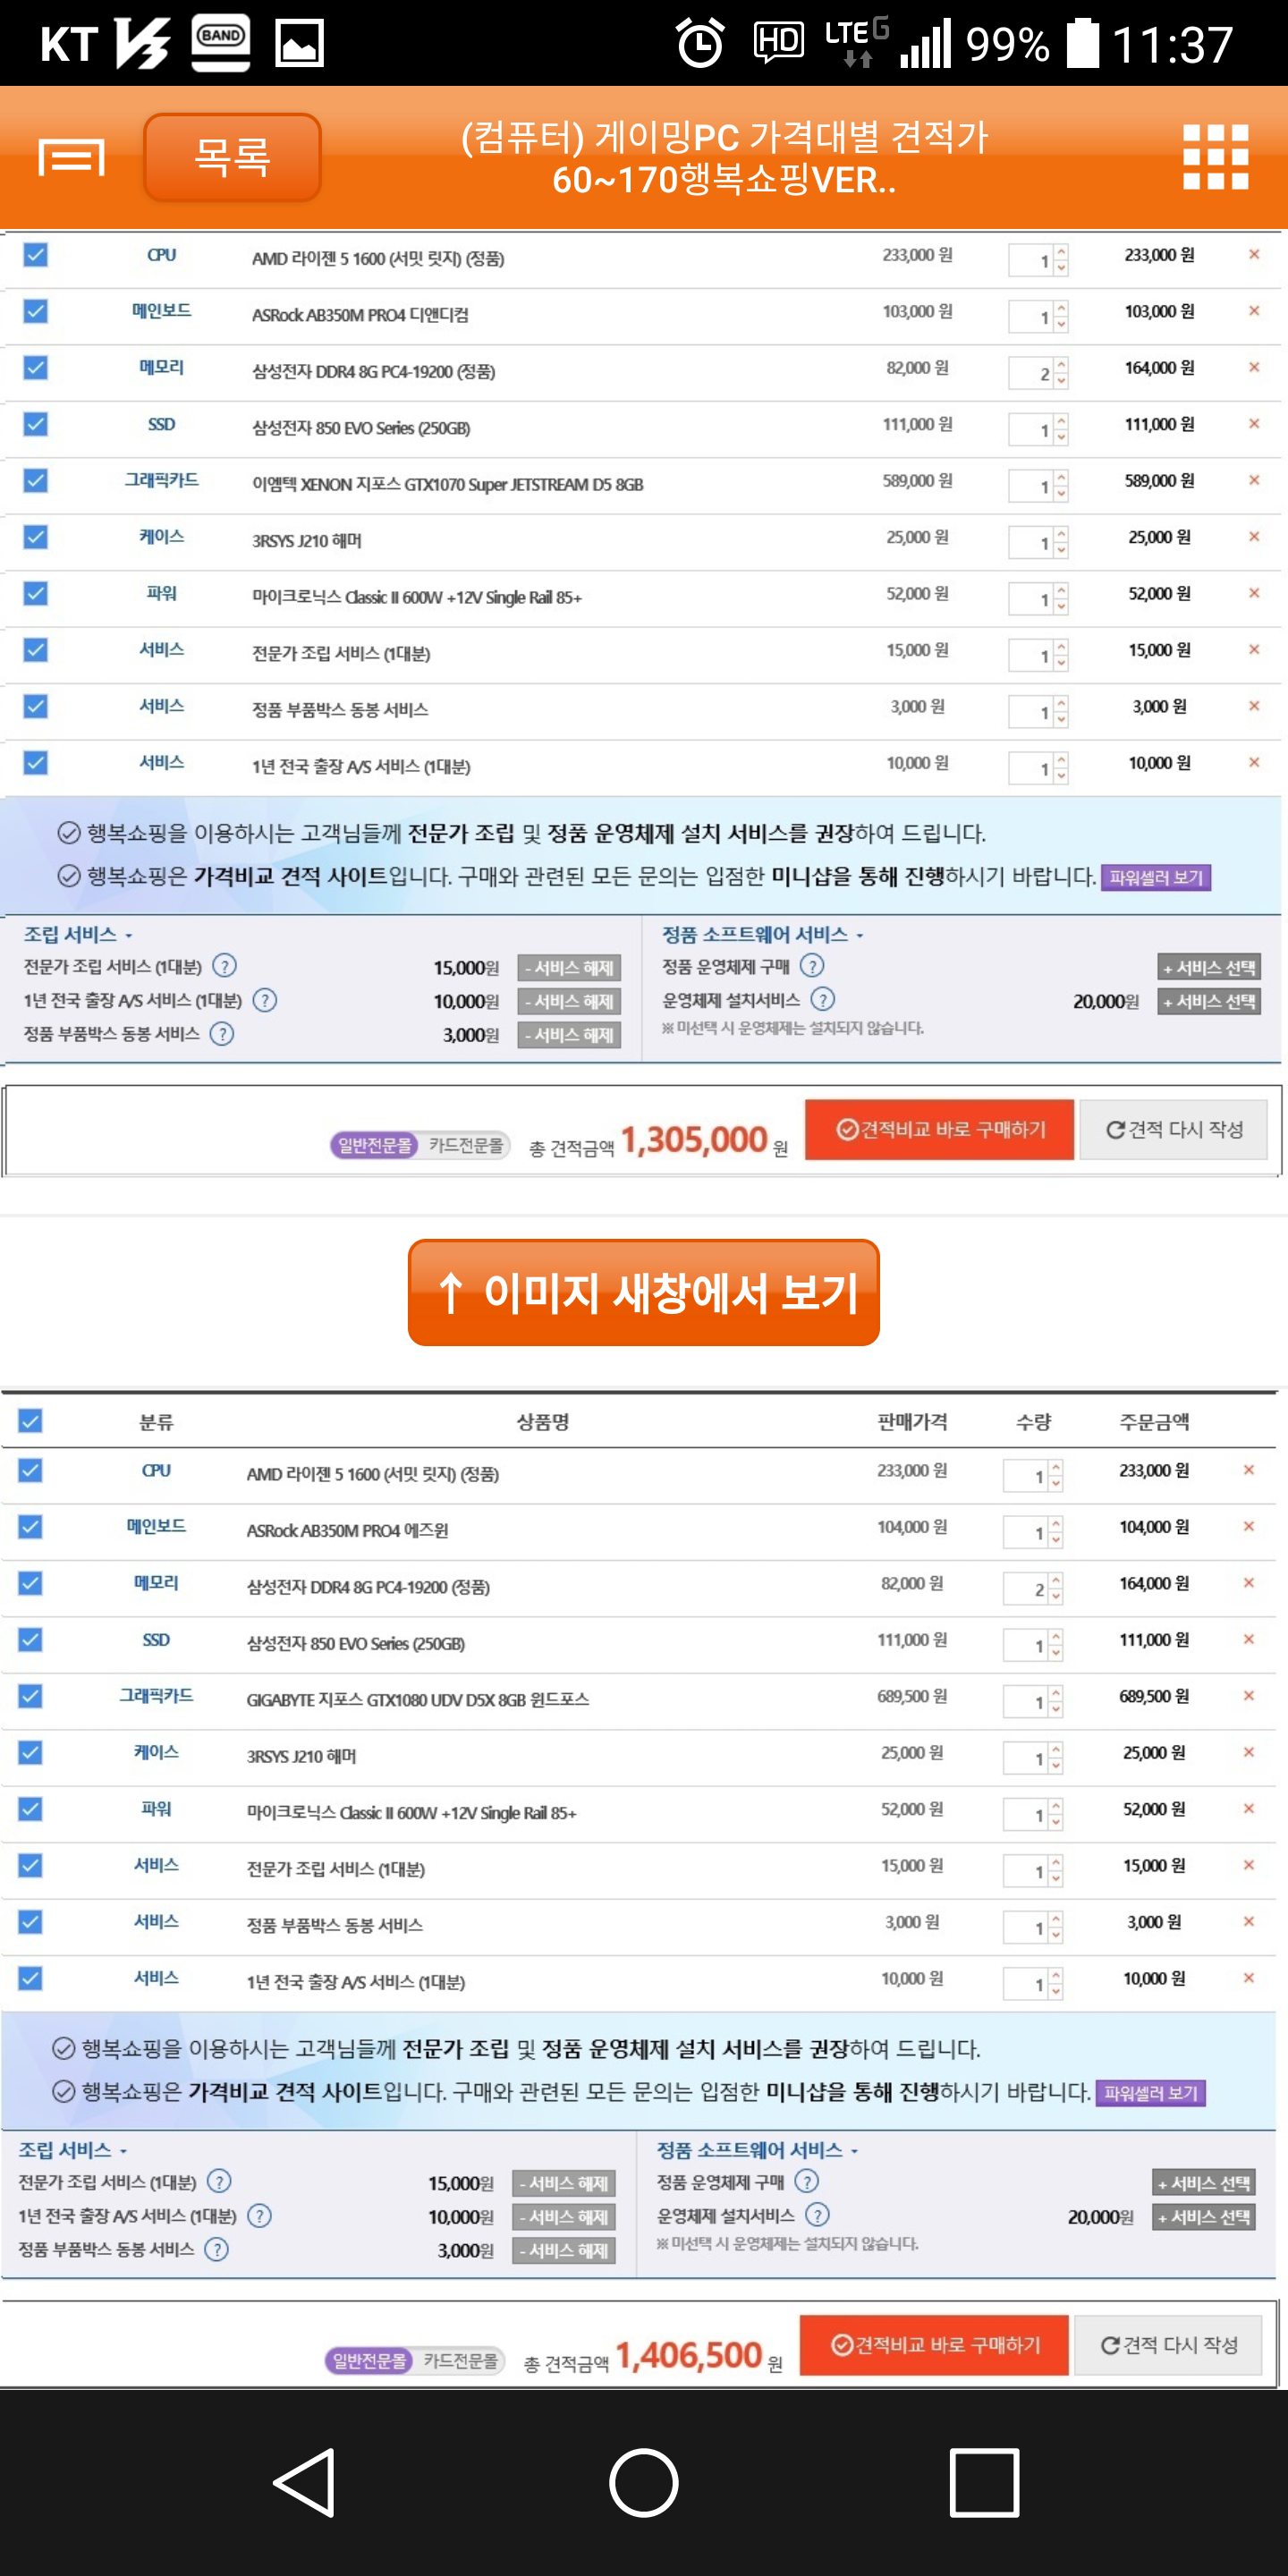Select 카드전문몰 tab beside the 1,406,500원 total
Image resolution: width=1288 pixels, height=2576 pixels.
(461, 2360)
